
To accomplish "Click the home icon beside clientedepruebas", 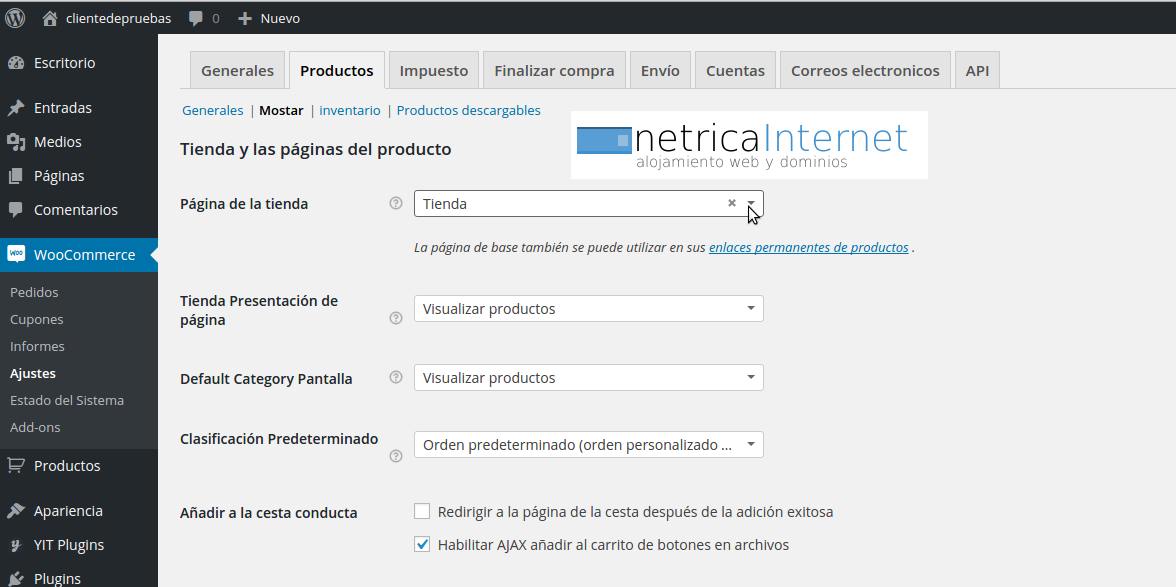I will [50, 18].
